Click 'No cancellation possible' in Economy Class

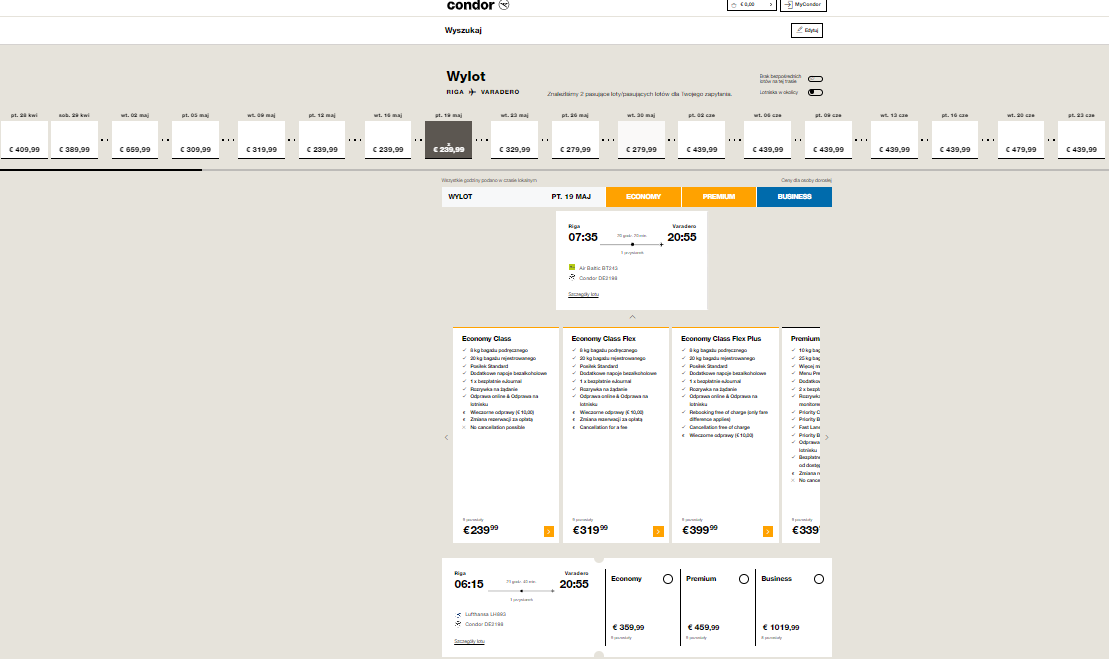pyautogui.click(x=497, y=427)
